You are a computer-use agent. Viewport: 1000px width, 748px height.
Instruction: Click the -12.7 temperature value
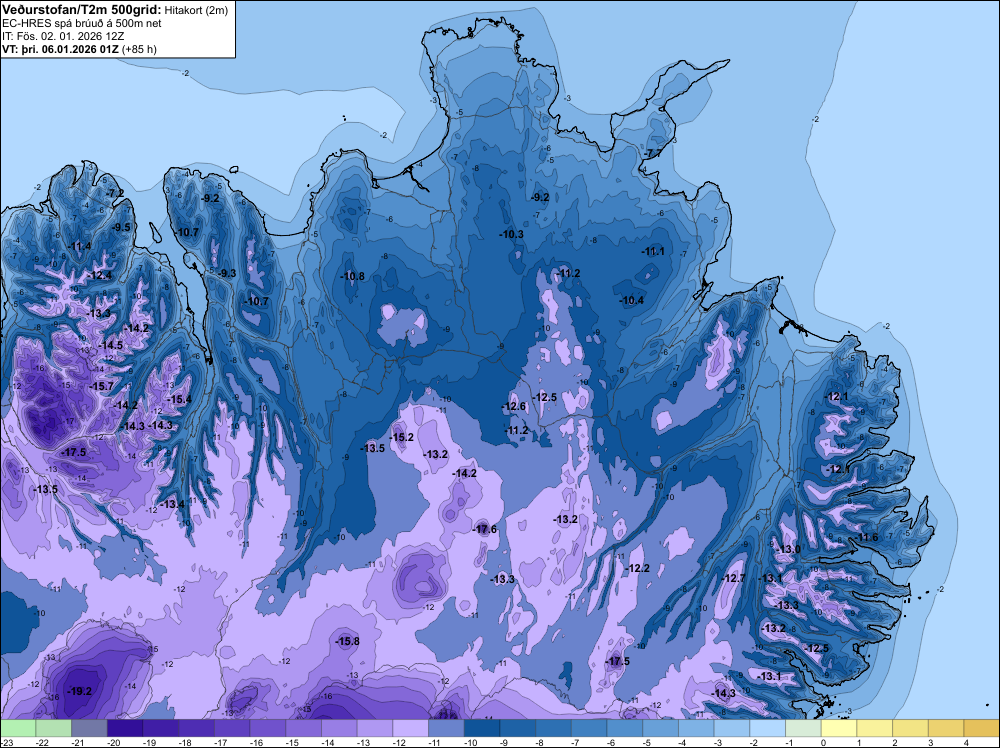click(x=733, y=578)
